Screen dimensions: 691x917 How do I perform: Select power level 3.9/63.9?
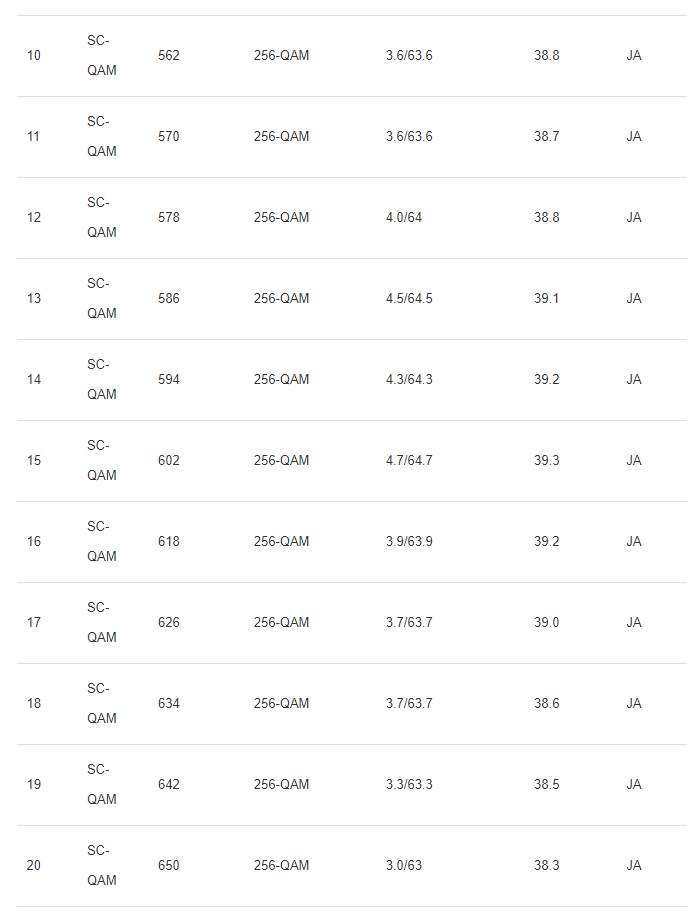pyautogui.click(x=409, y=542)
